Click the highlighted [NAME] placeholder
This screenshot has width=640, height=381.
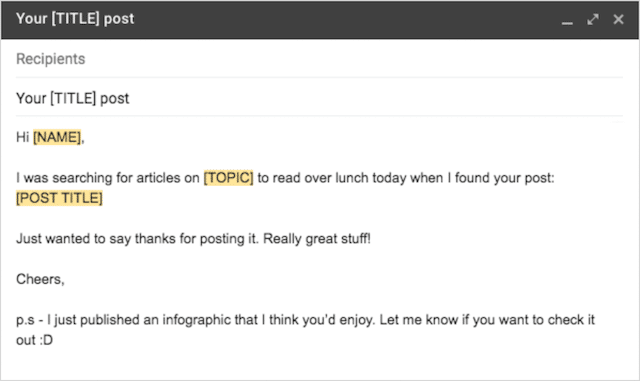click(57, 137)
